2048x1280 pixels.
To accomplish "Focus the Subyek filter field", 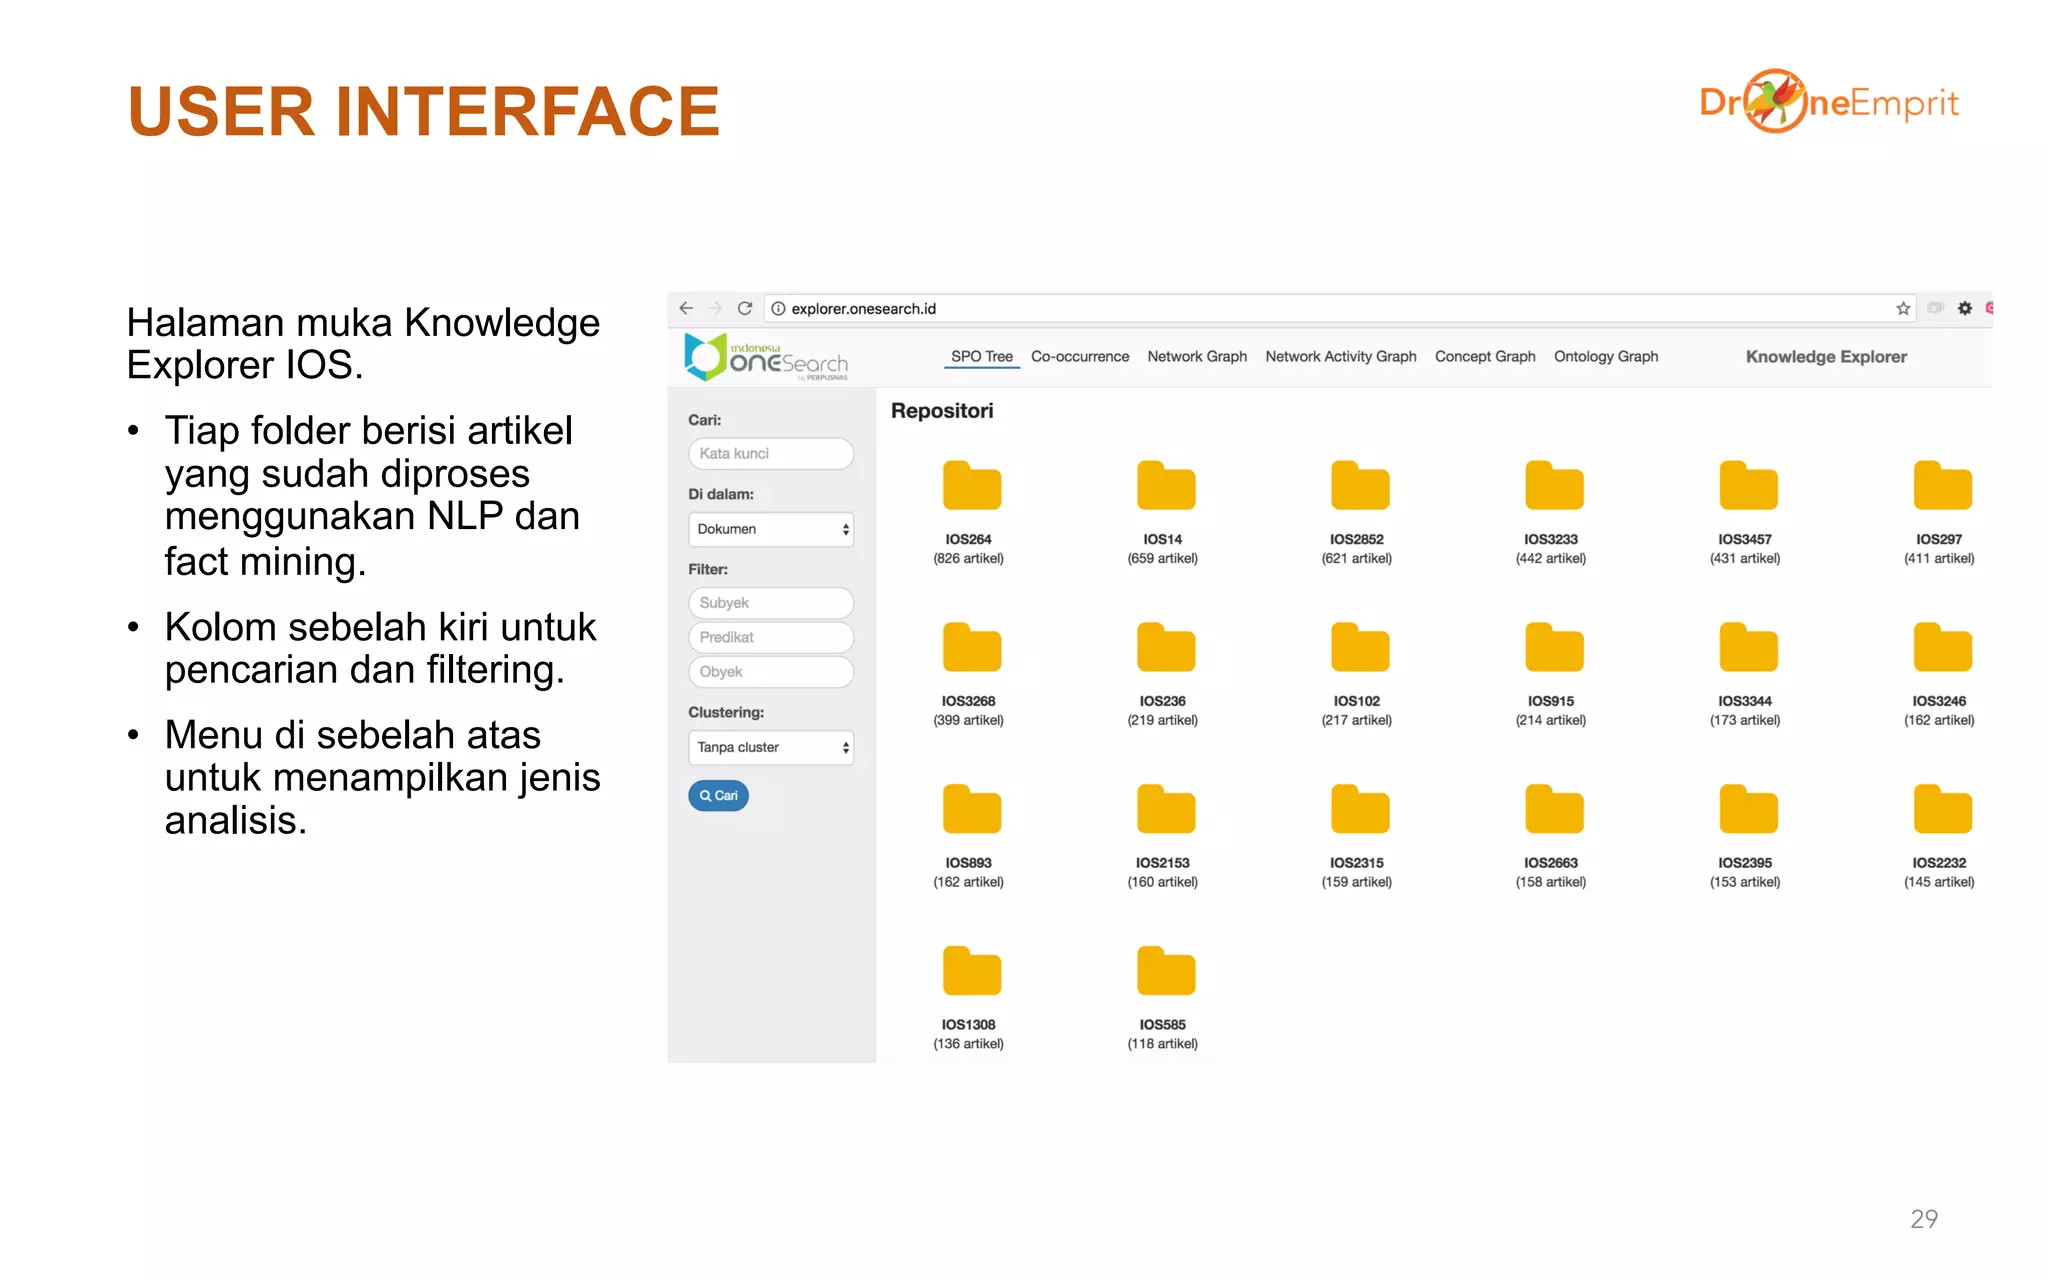I will [x=770, y=603].
